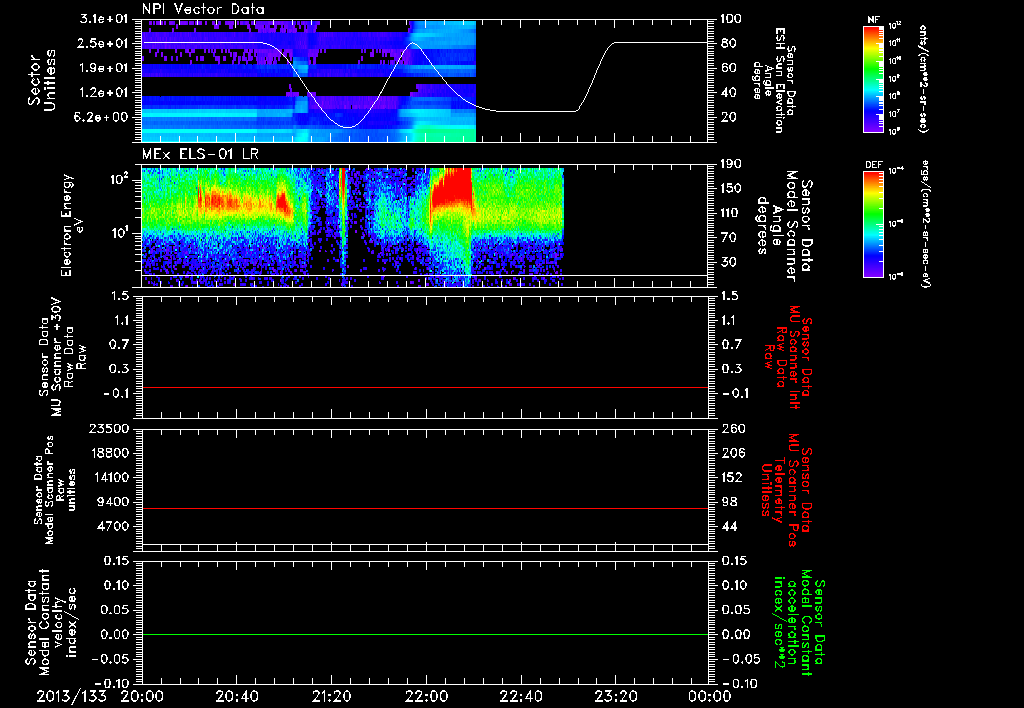Click the 23500 scanner position tick label

(x=110, y=429)
